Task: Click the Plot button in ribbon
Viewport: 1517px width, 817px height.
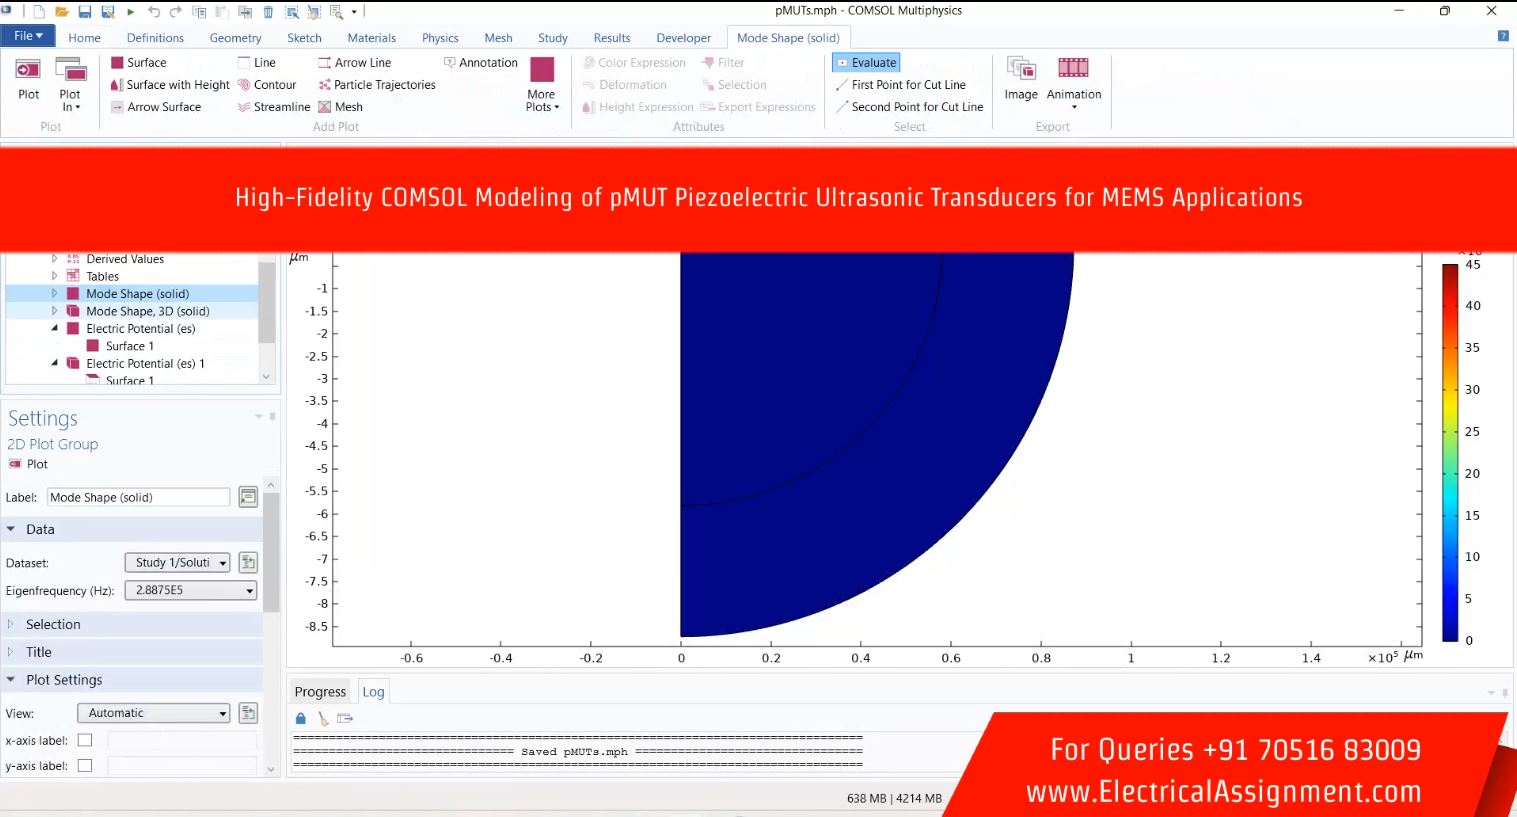Action: (x=29, y=78)
